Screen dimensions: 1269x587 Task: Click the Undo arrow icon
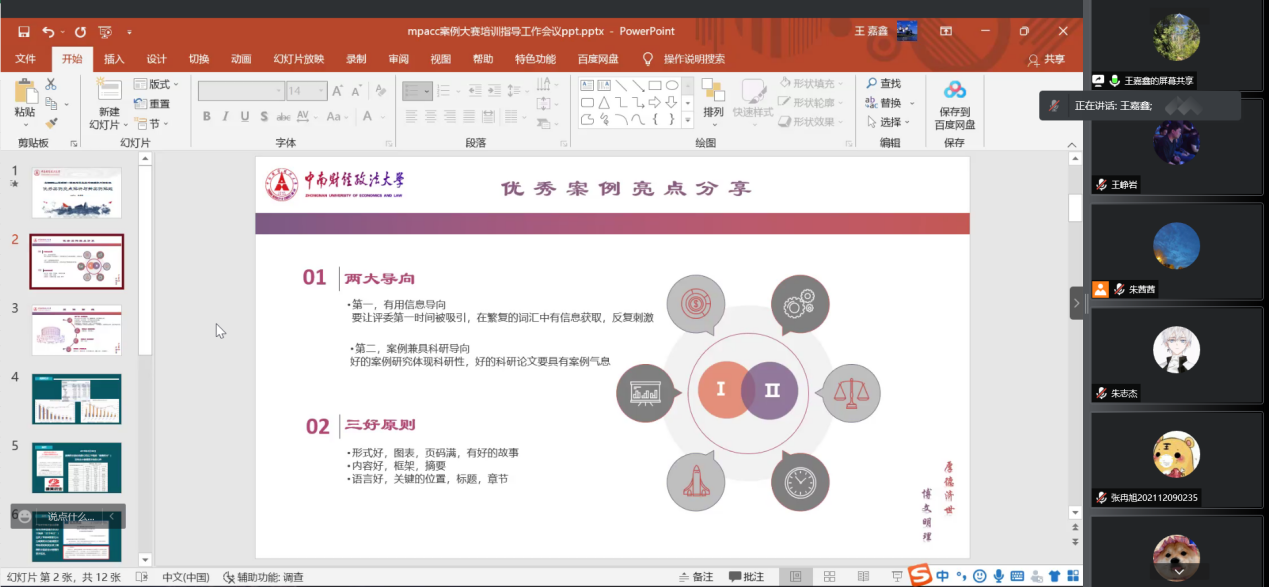(x=48, y=32)
